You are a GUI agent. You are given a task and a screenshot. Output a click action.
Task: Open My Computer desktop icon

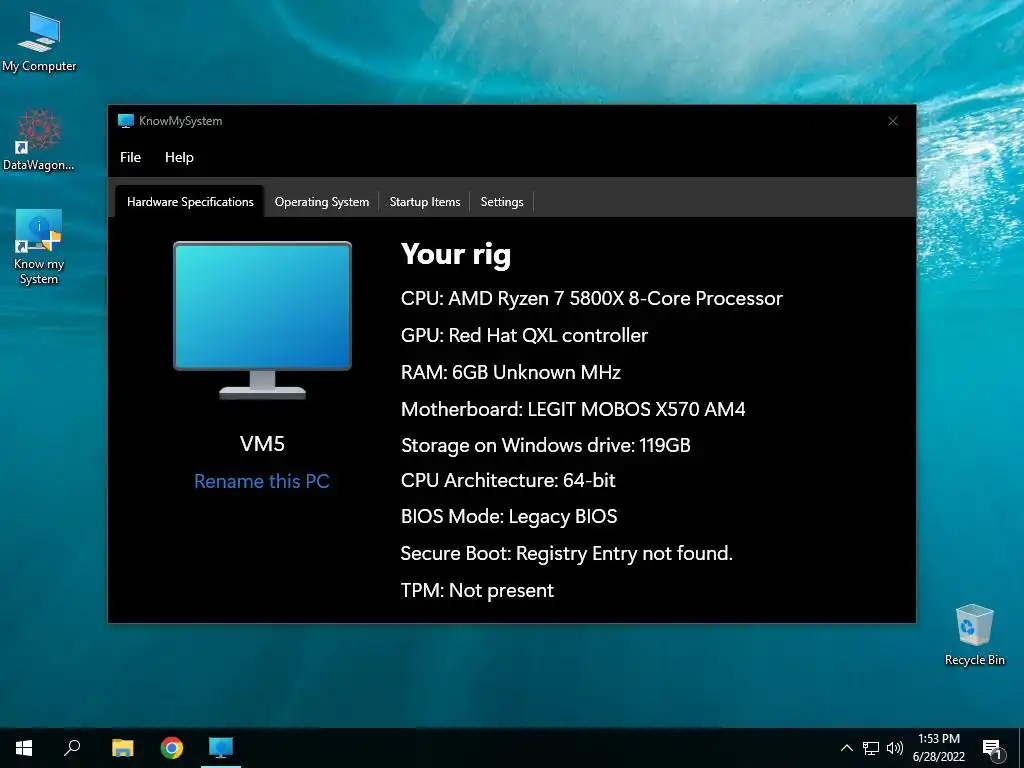tap(39, 42)
